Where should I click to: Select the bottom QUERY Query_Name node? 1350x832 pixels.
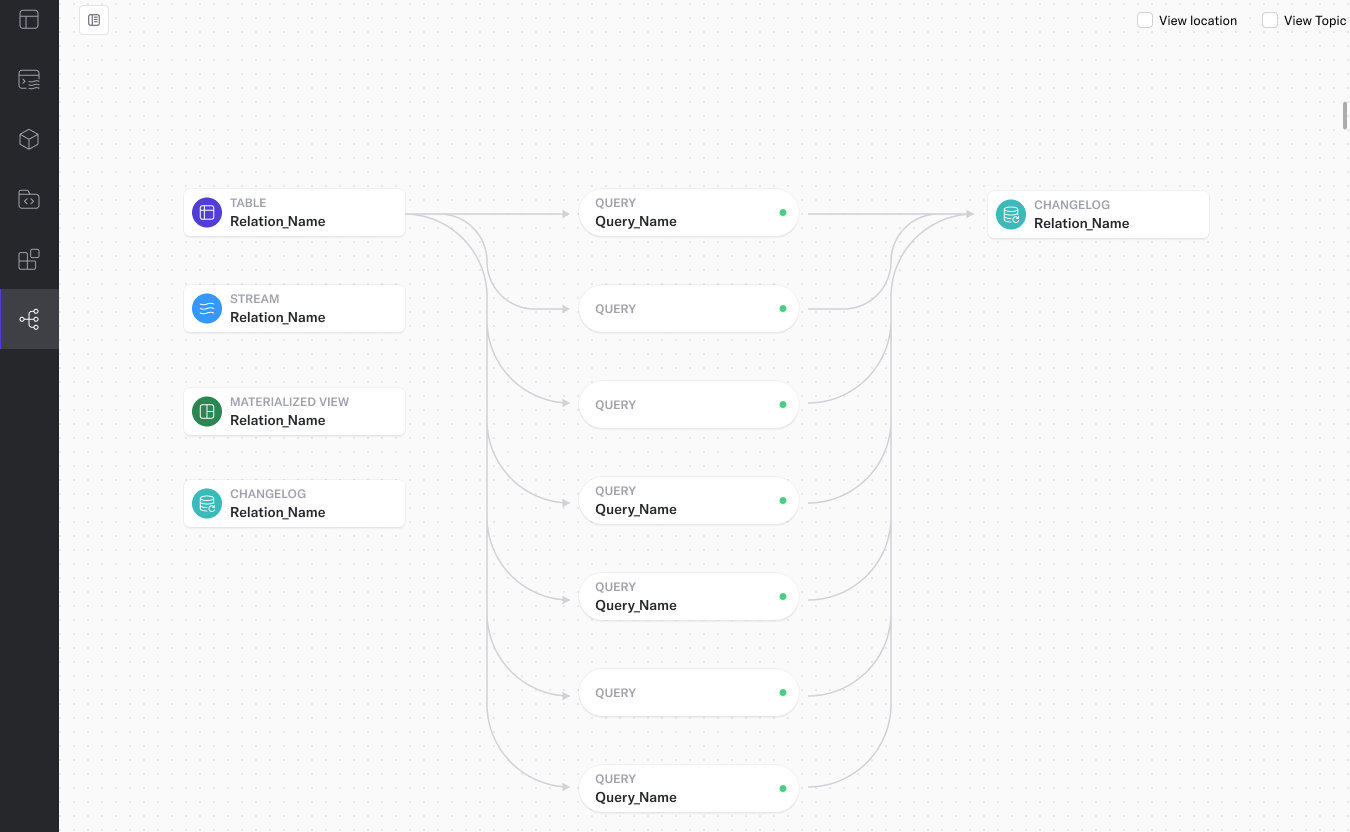688,789
